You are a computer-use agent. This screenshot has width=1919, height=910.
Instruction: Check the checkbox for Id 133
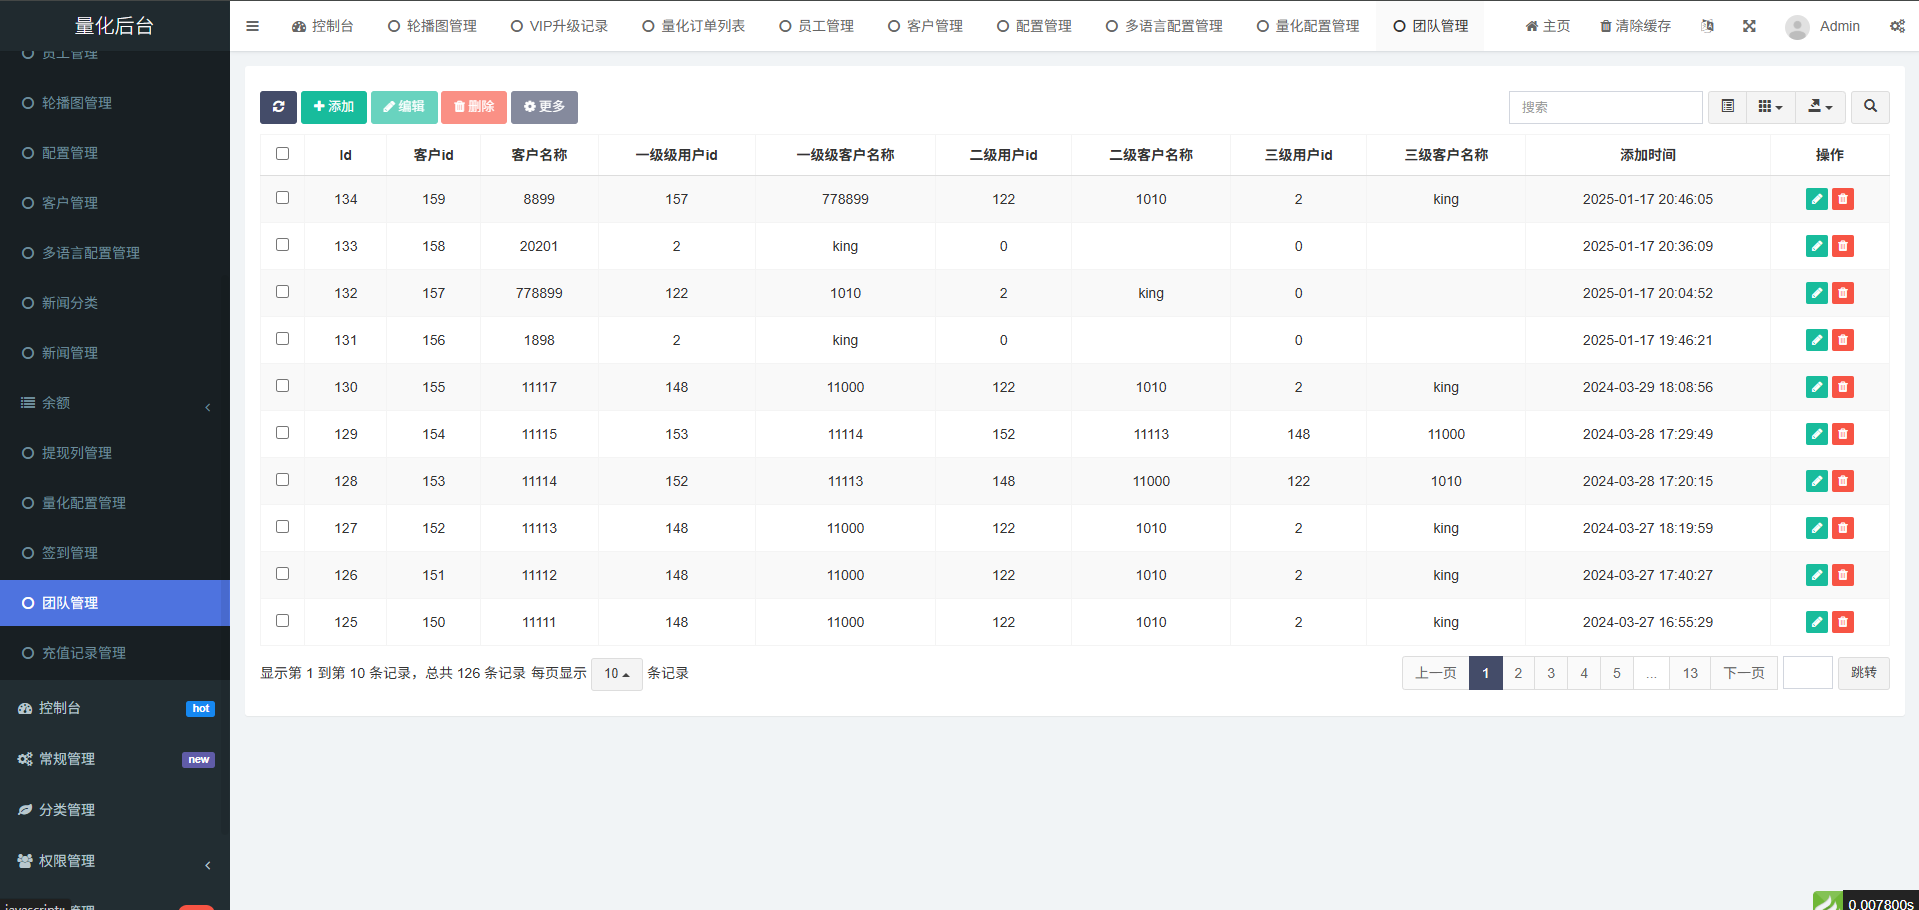tap(282, 245)
